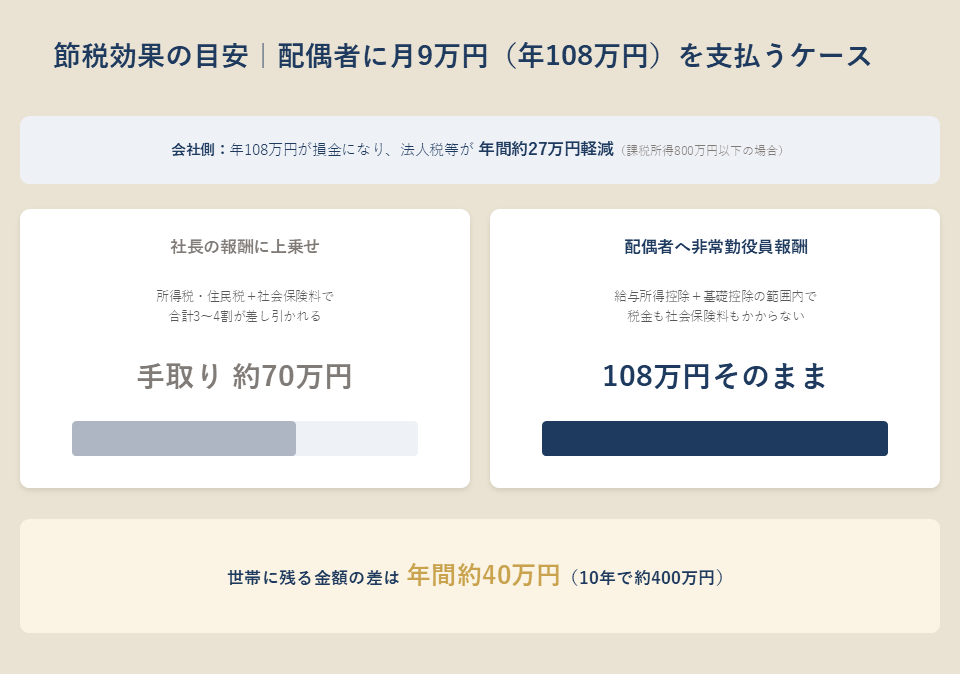Click 配偶者に月9万円 in the heading
This screenshot has height=674, width=960.
click(383, 56)
